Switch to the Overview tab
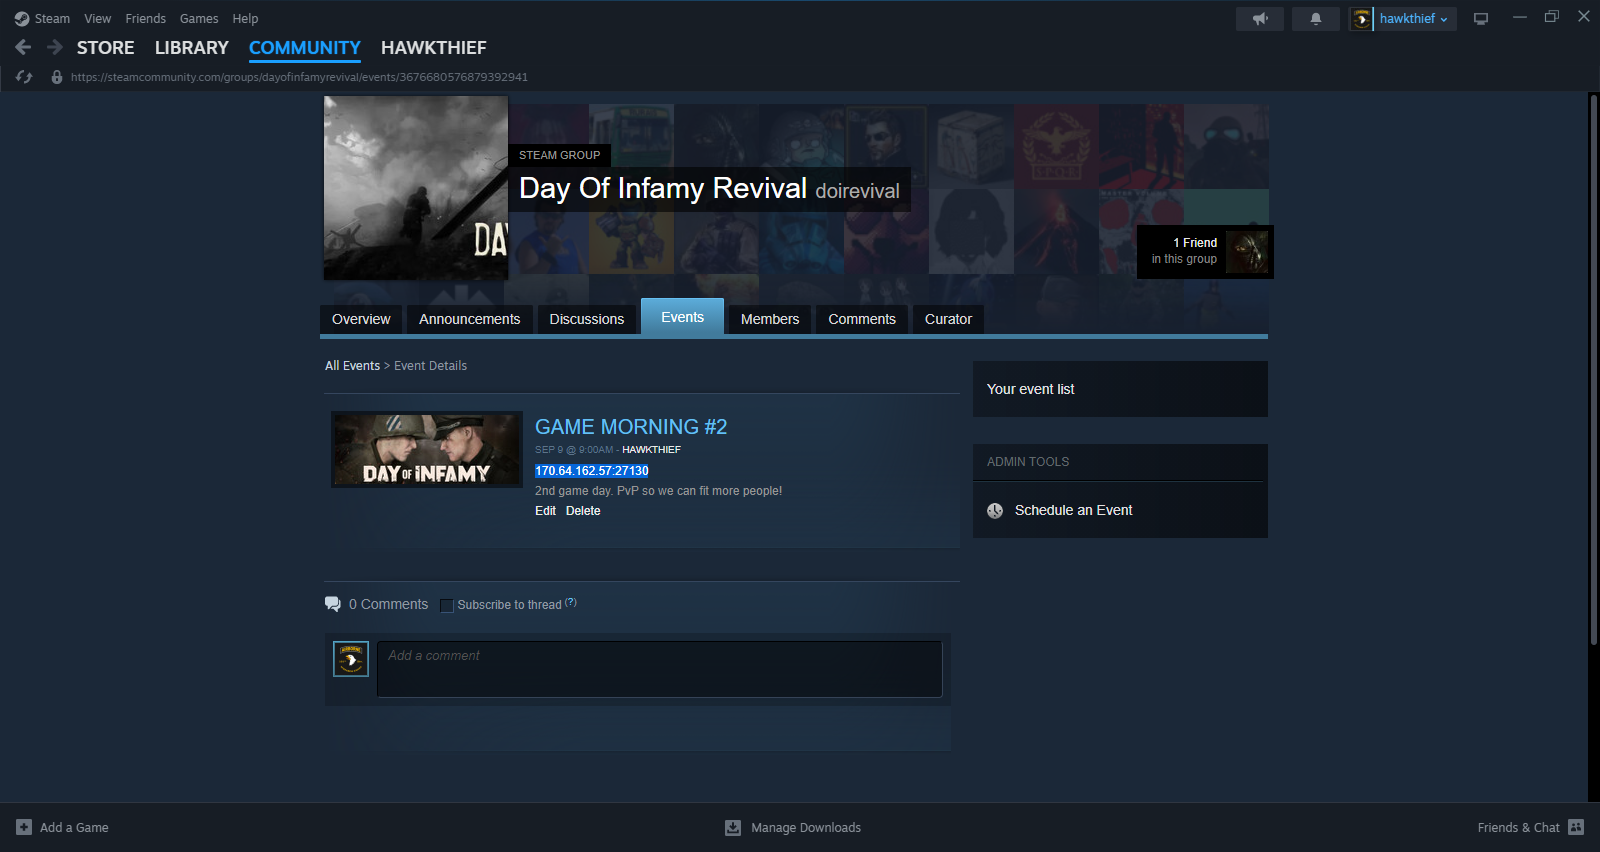This screenshot has height=852, width=1600. (x=361, y=319)
